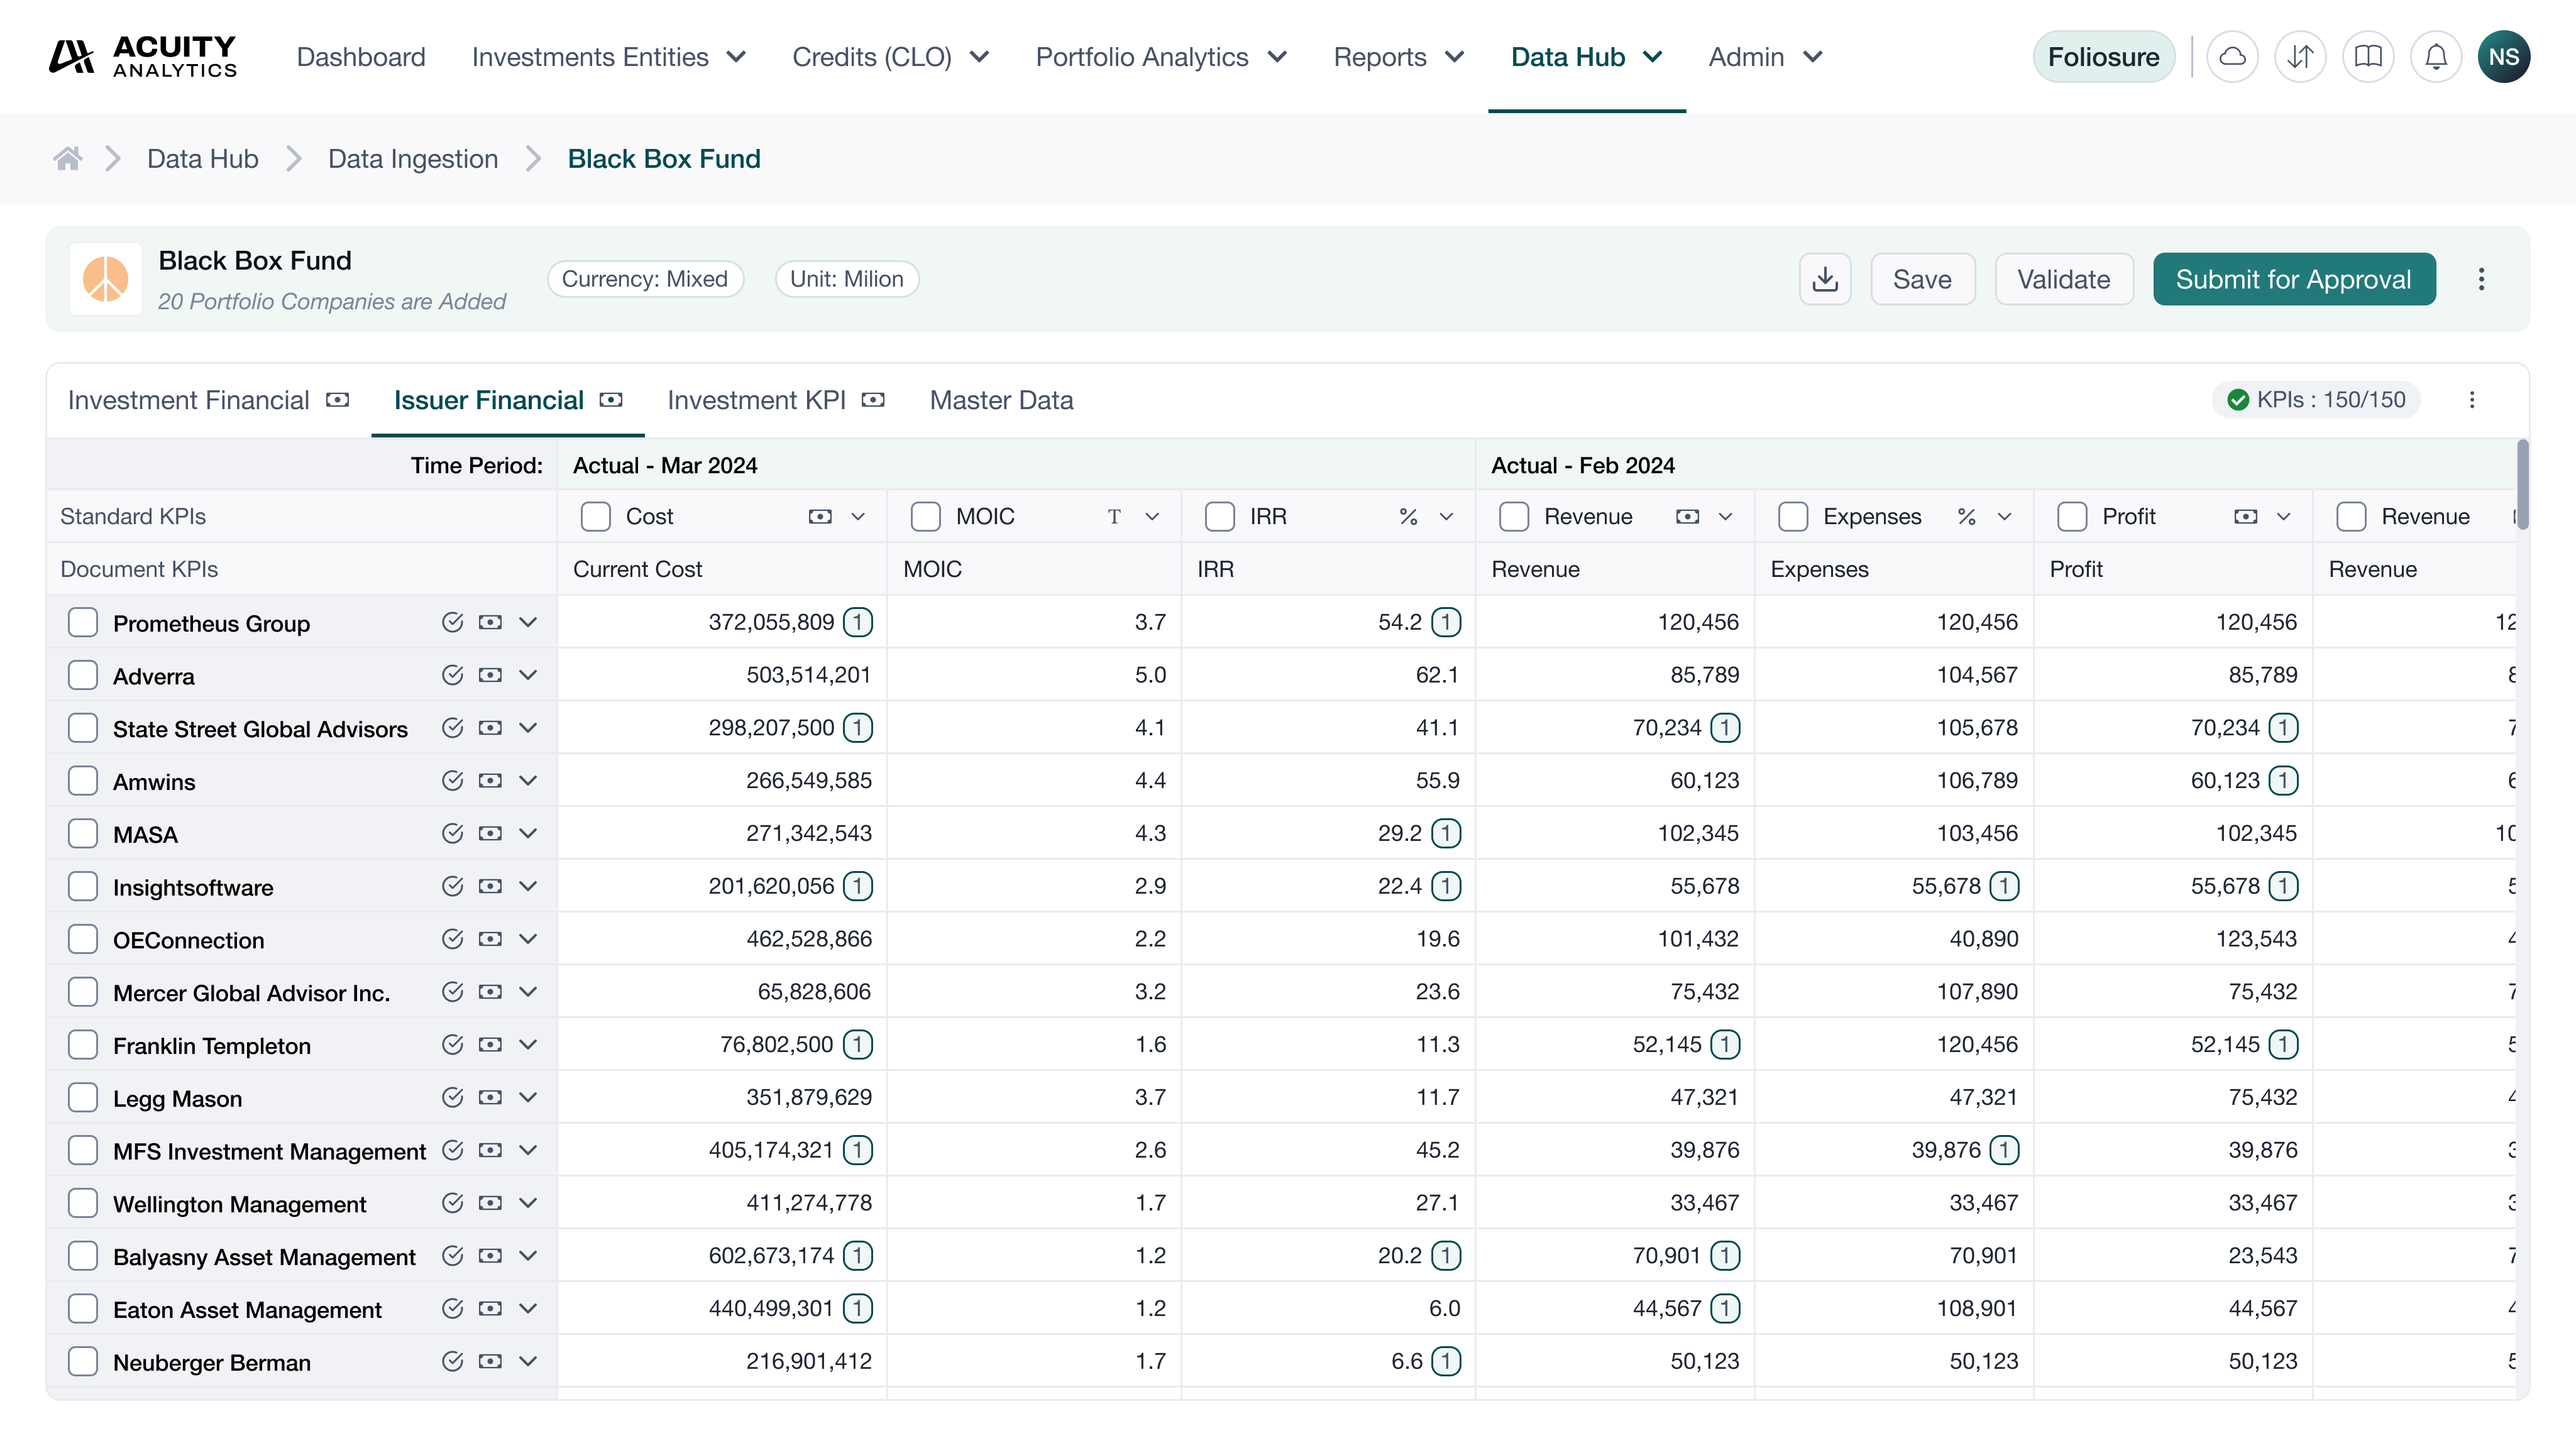
Task: Open the Cost column dropdown arrow
Action: click(858, 516)
